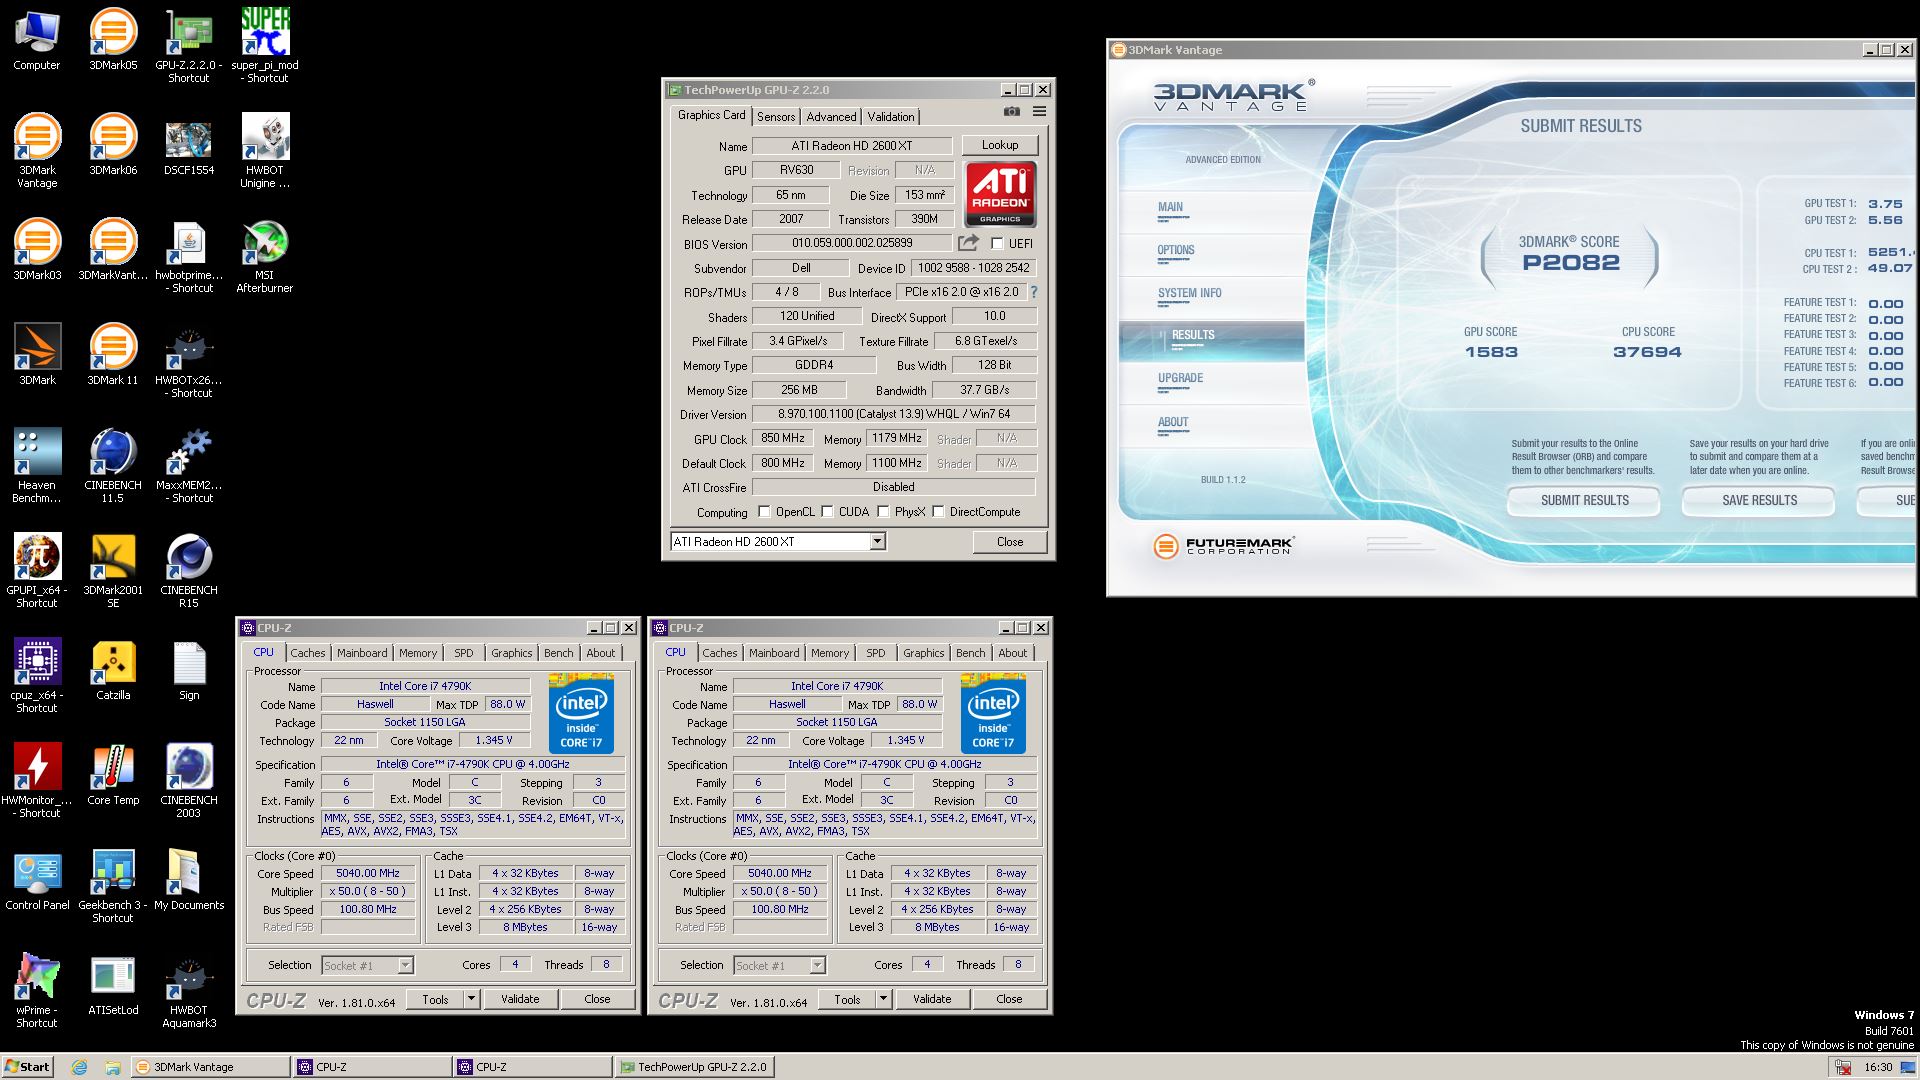This screenshot has width=1920, height=1080.
Task: Select SYSTEM INFO in 3DMark Vantage menu
Action: pos(1190,293)
